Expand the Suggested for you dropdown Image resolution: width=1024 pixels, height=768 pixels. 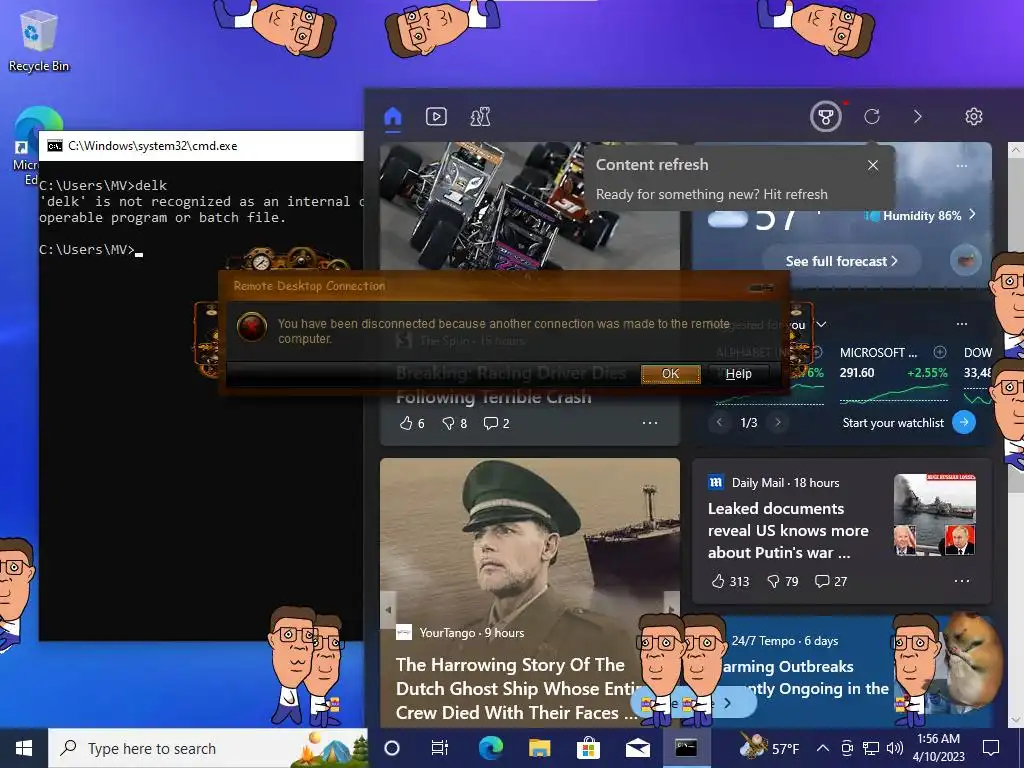(x=822, y=325)
